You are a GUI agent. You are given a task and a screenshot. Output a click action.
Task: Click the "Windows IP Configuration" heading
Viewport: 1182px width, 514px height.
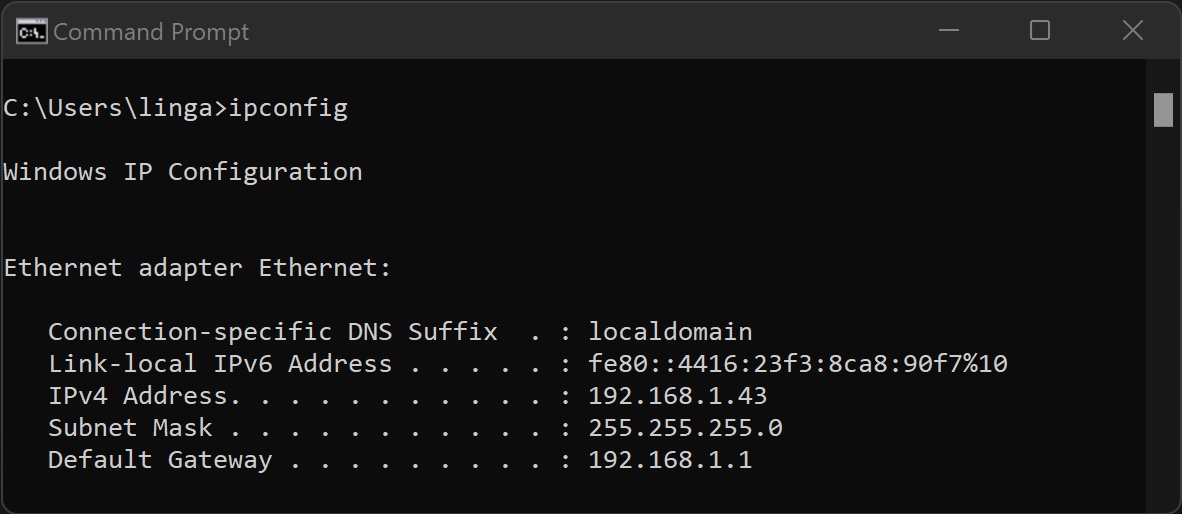[183, 172]
